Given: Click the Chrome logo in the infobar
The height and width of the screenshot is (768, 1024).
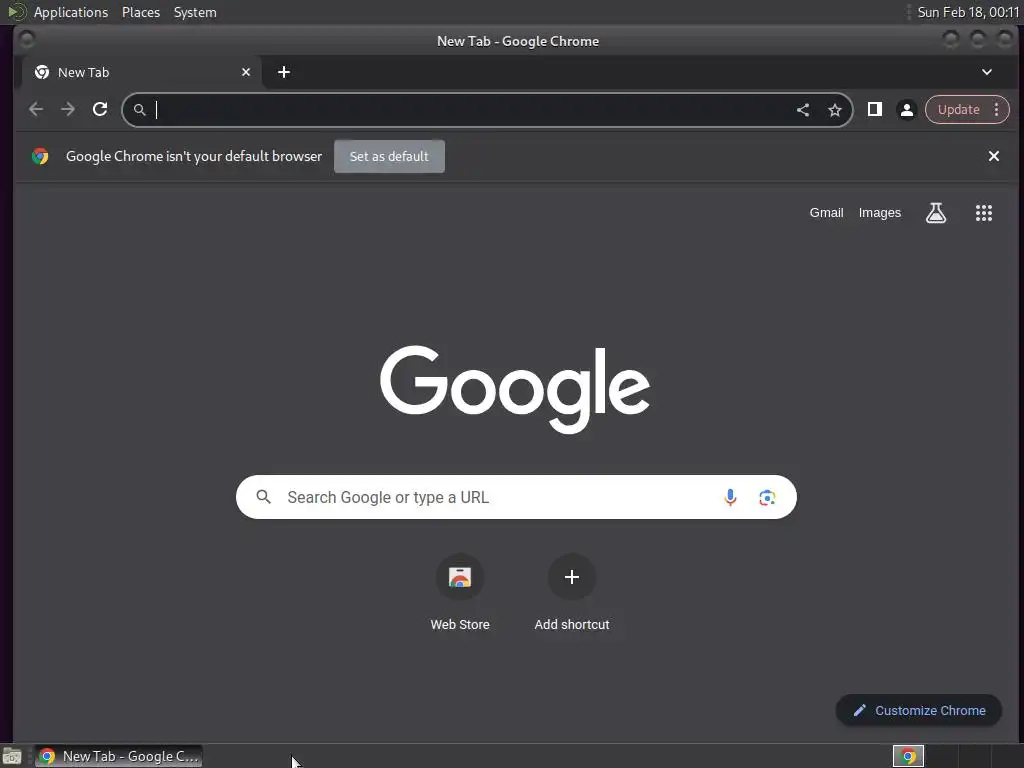Looking at the screenshot, I should point(40,156).
